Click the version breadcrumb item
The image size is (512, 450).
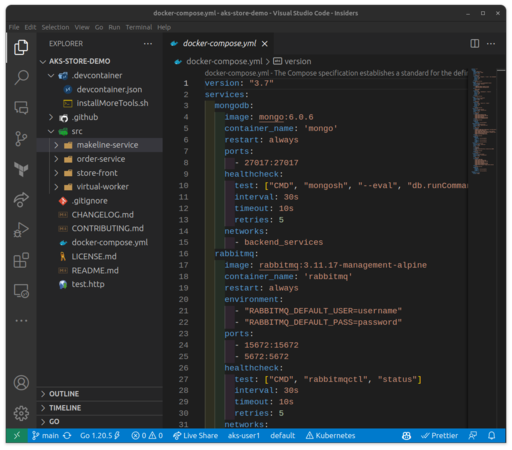[x=292, y=62]
